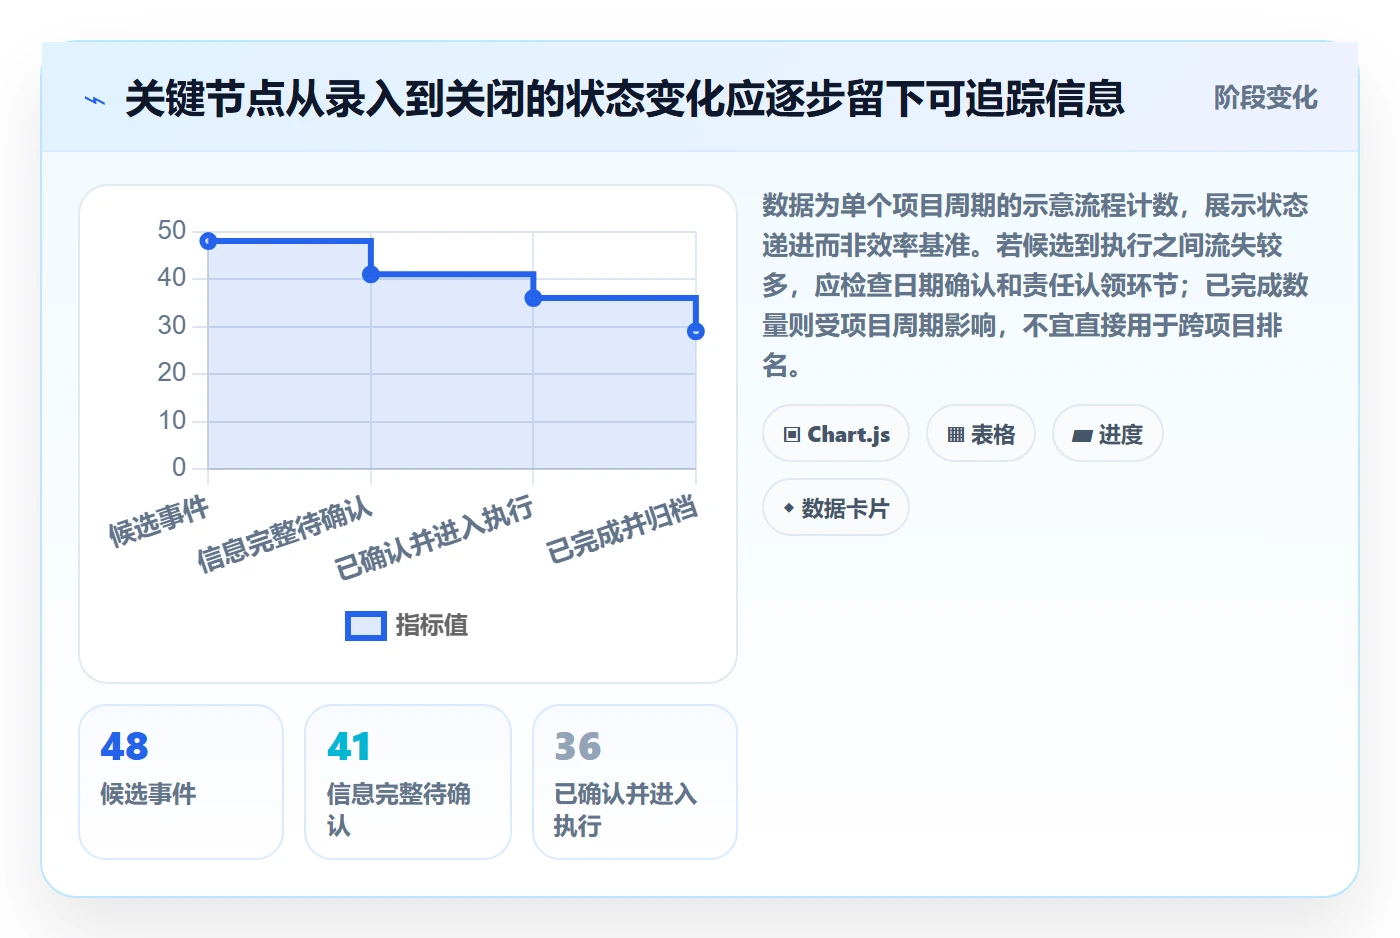Open the 36 已确认并进入执行 stat card
This screenshot has width=1400, height=938.
click(x=635, y=782)
